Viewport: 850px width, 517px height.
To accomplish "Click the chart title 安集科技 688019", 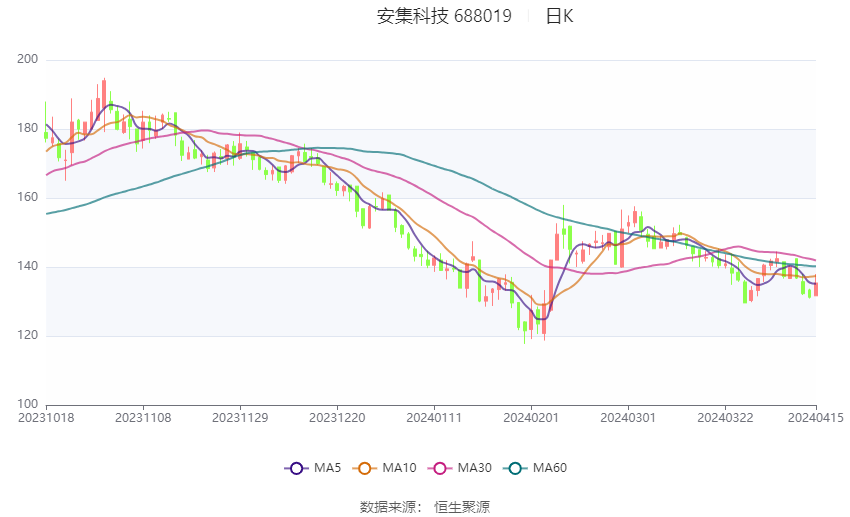I will pyautogui.click(x=444, y=16).
